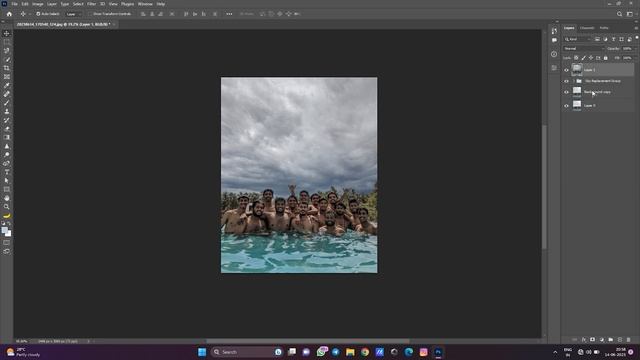Click the Home icon in options bar
The width and height of the screenshot is (640, 360).
pyautogui.click(x=9, y=14)
